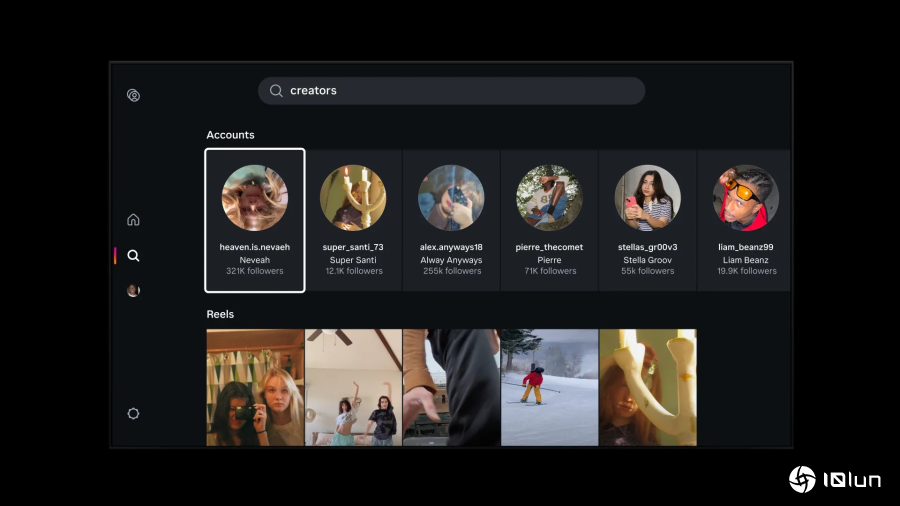
Task: Click into the 'creators' search field
Action: [x=460, y=91]
